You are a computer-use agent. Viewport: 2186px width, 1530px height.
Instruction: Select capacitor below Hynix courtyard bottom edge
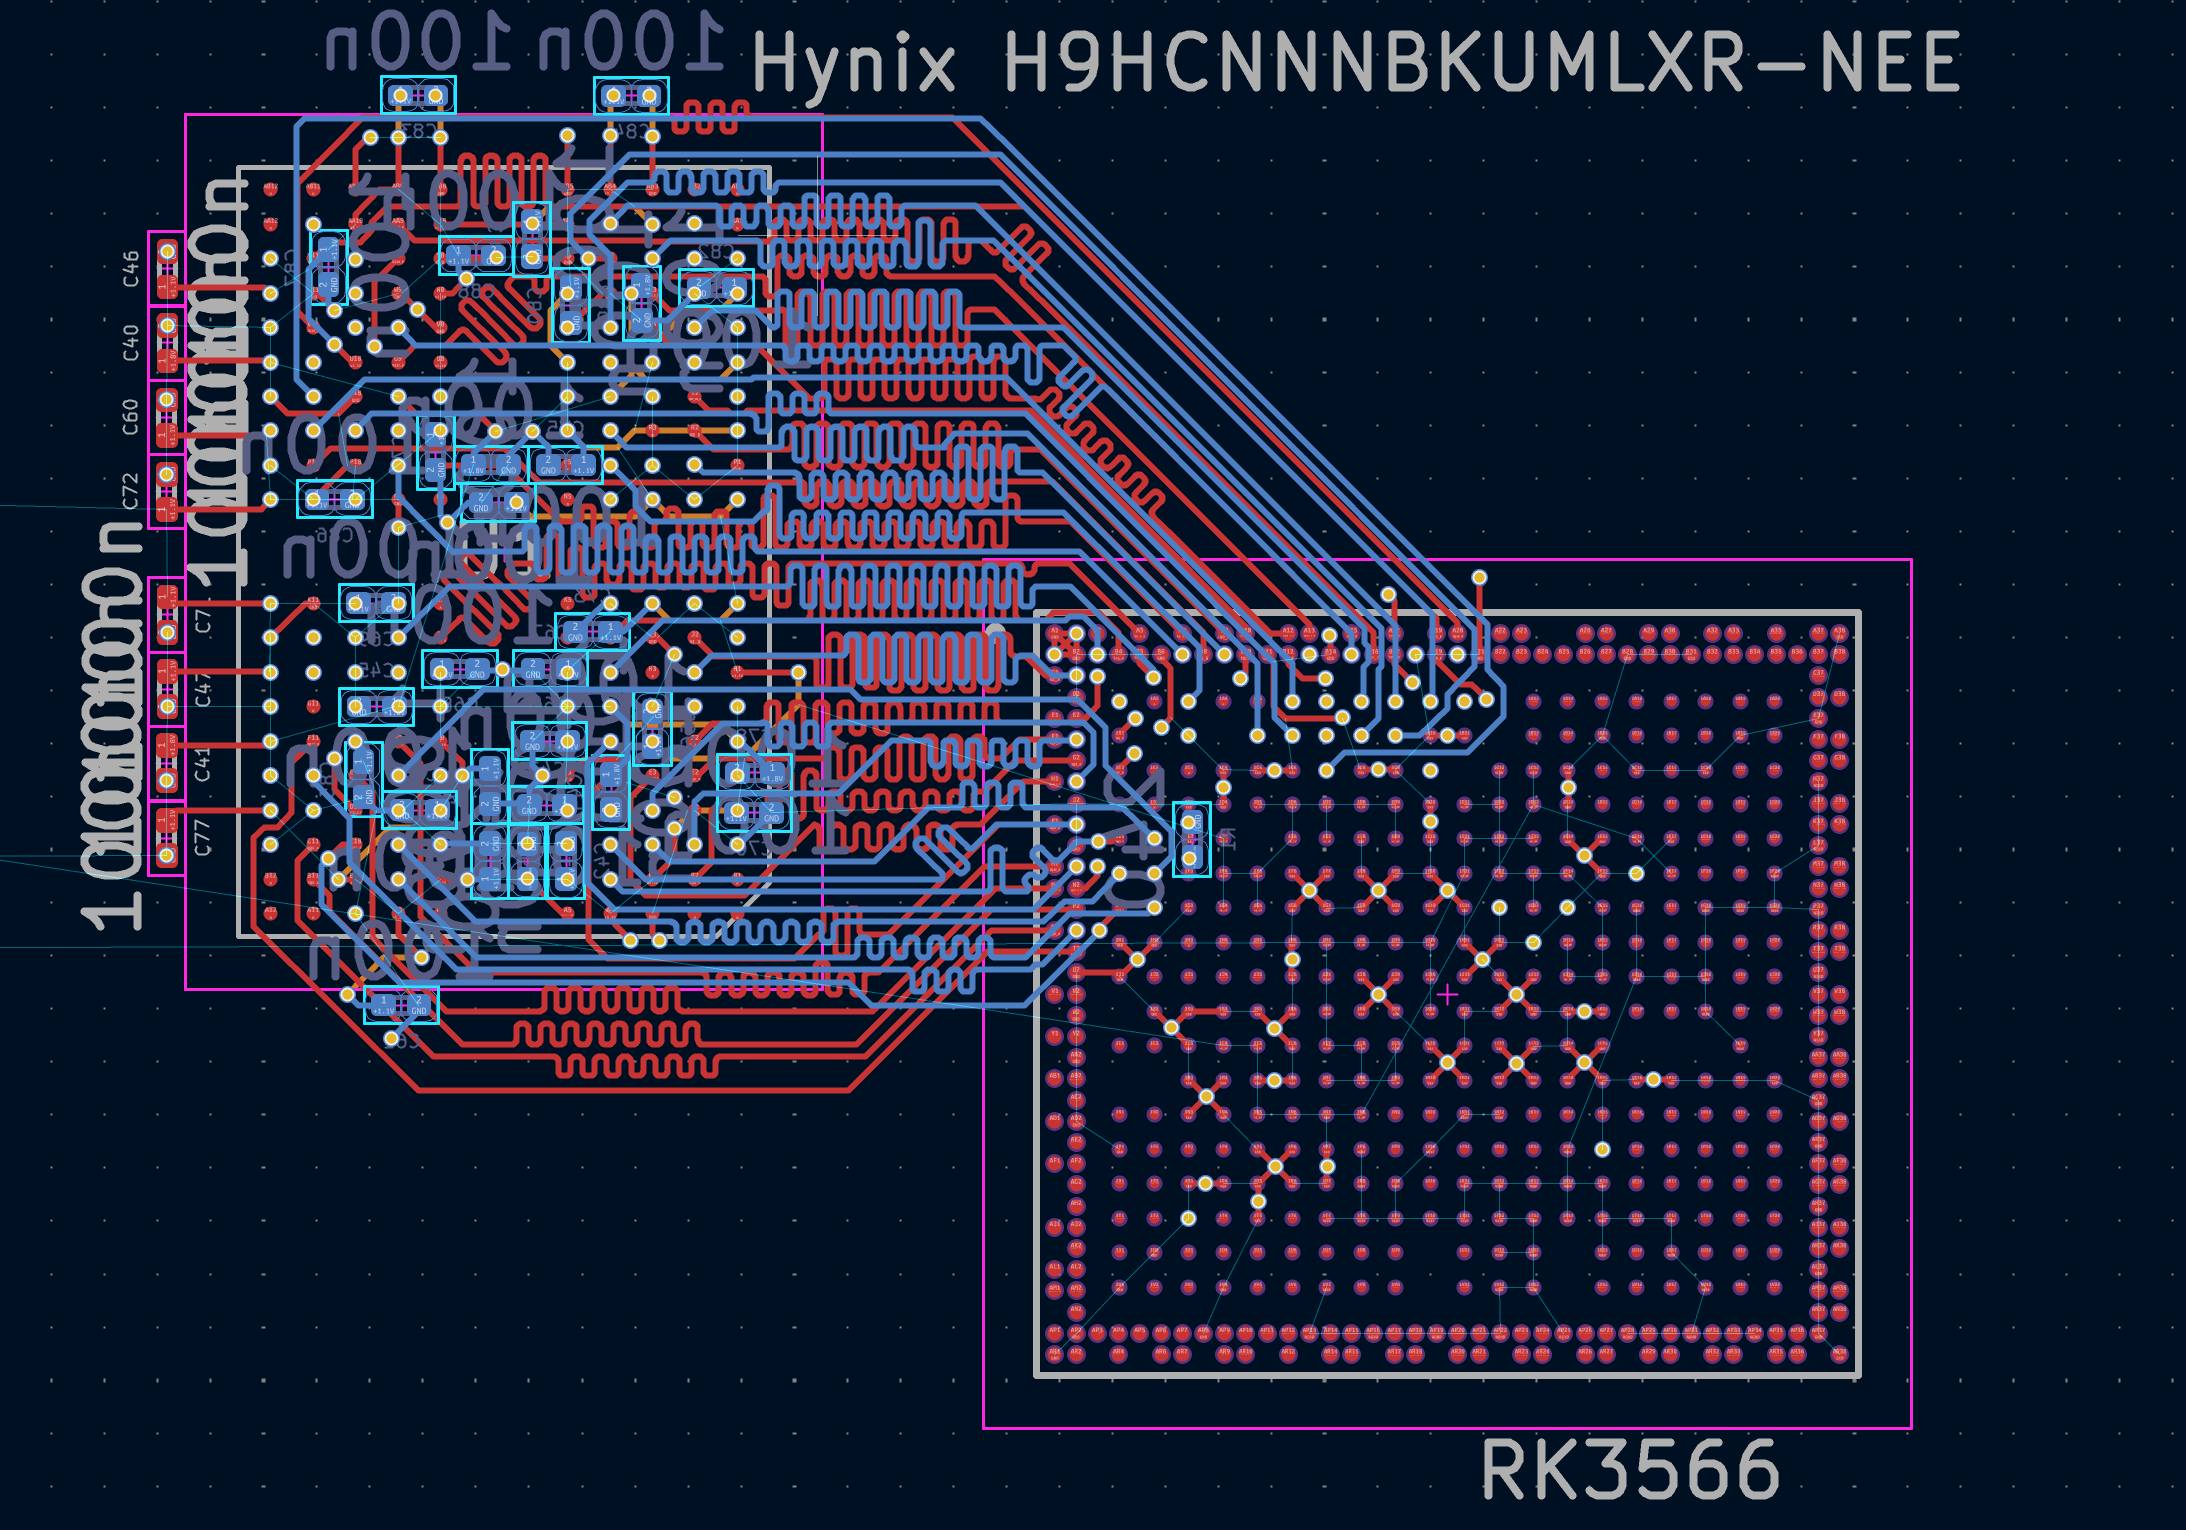(x=401, y=1005)
